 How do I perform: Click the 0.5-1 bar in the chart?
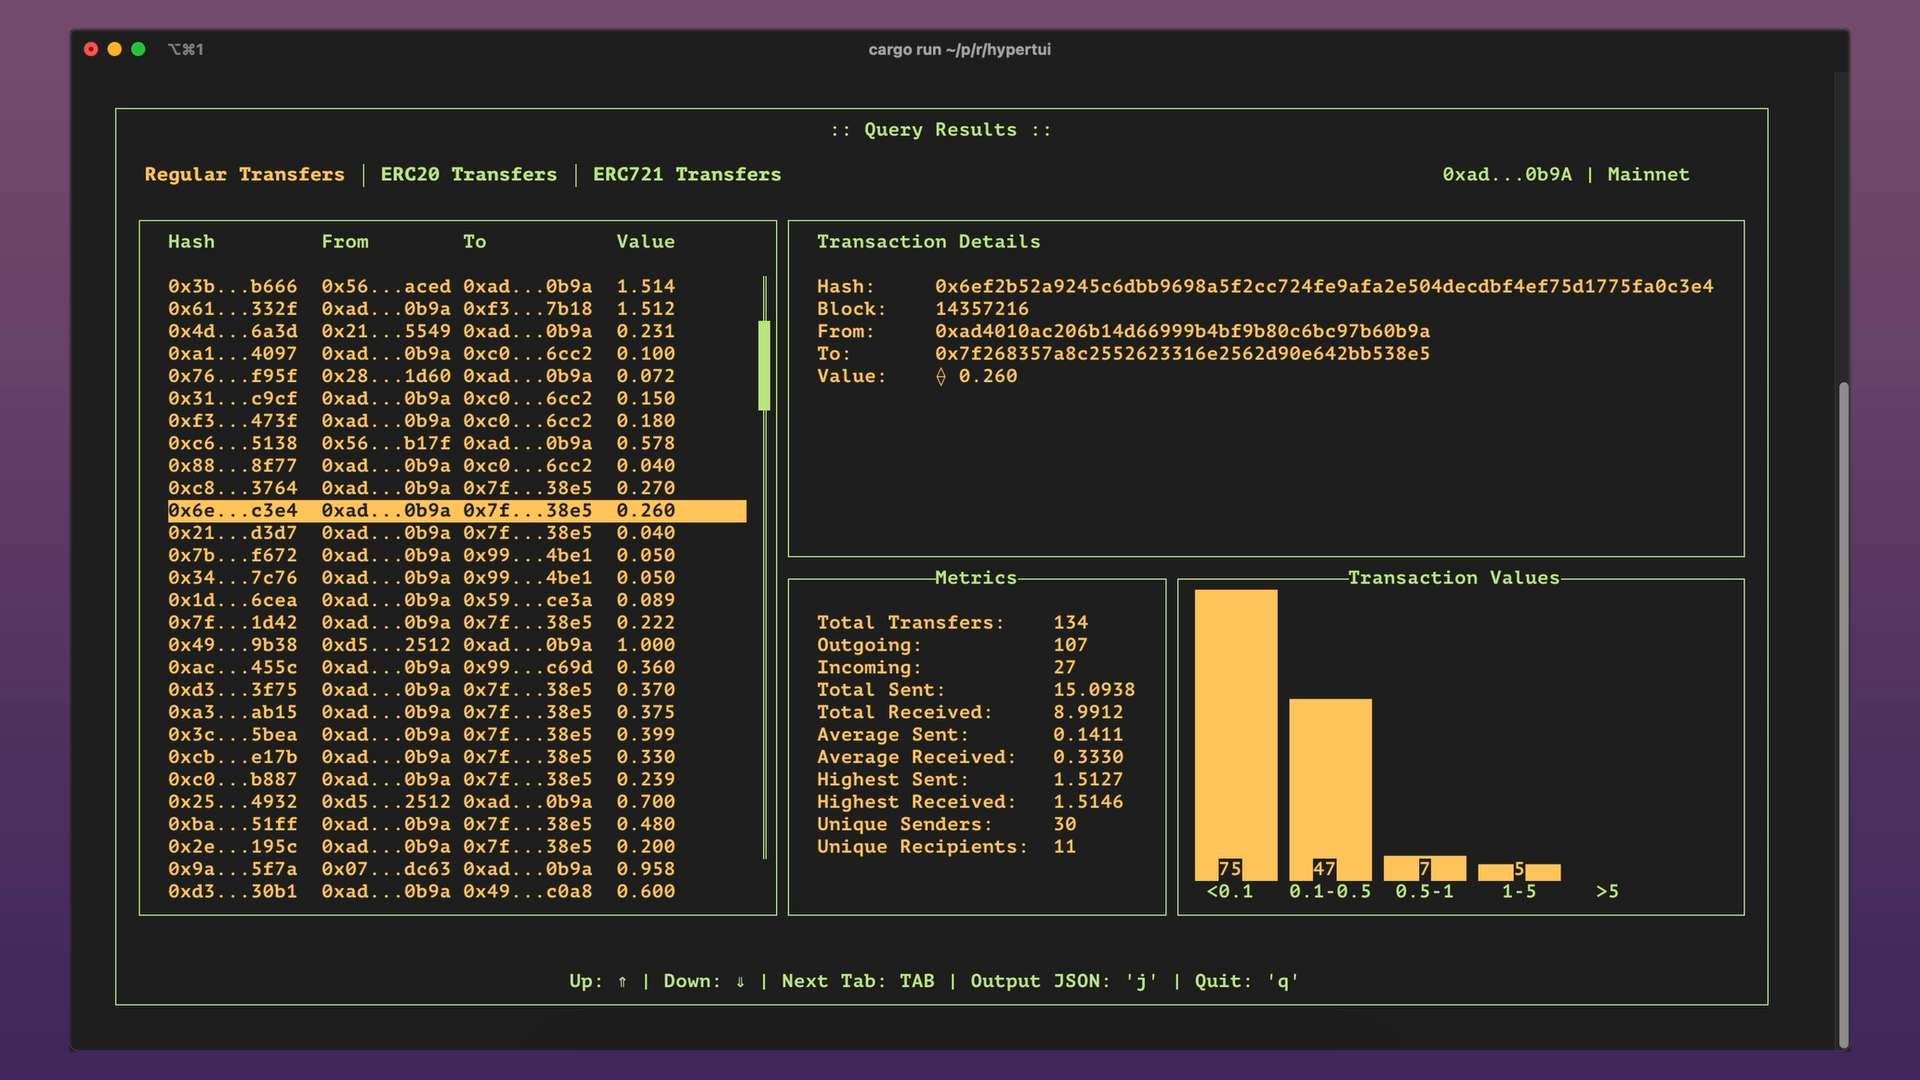pos(1424,868)
